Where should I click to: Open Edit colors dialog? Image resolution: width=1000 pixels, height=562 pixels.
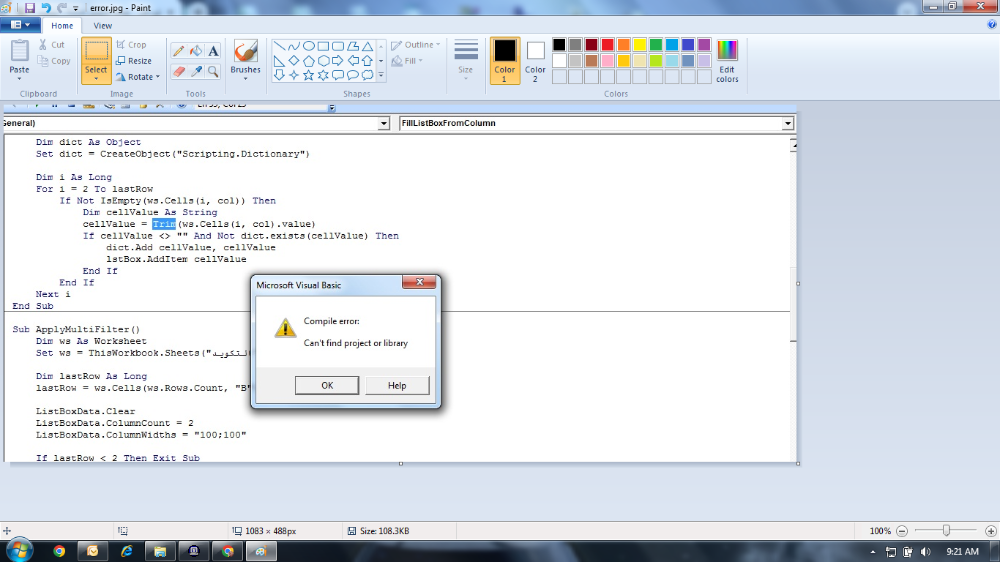click(727, 62)
